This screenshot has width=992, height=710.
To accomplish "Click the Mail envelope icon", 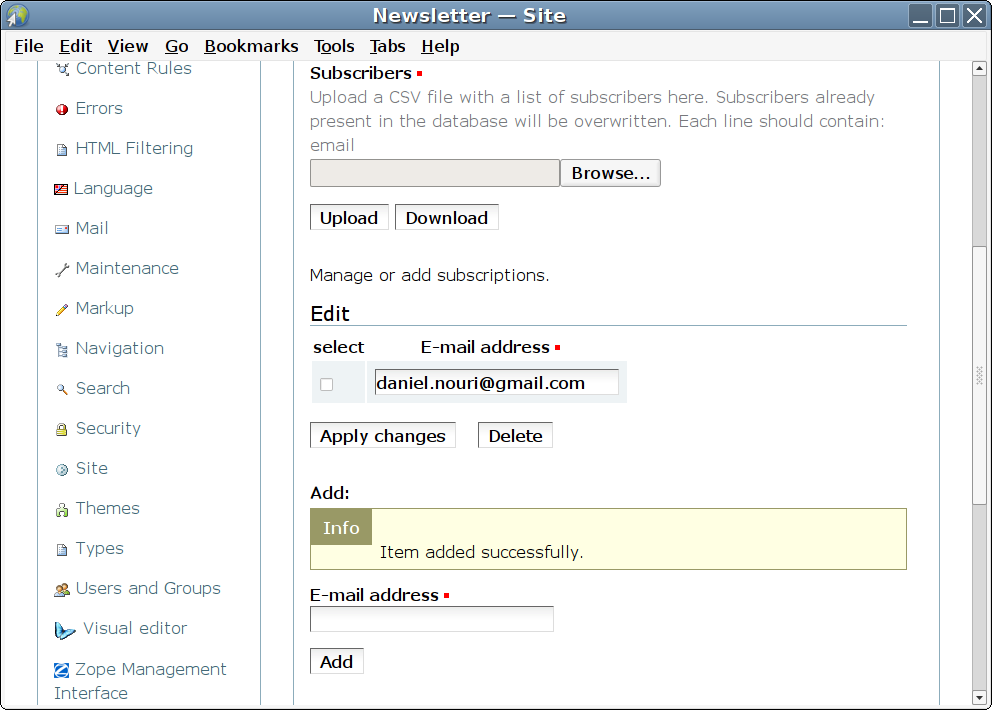I will [x=62, y=229].
